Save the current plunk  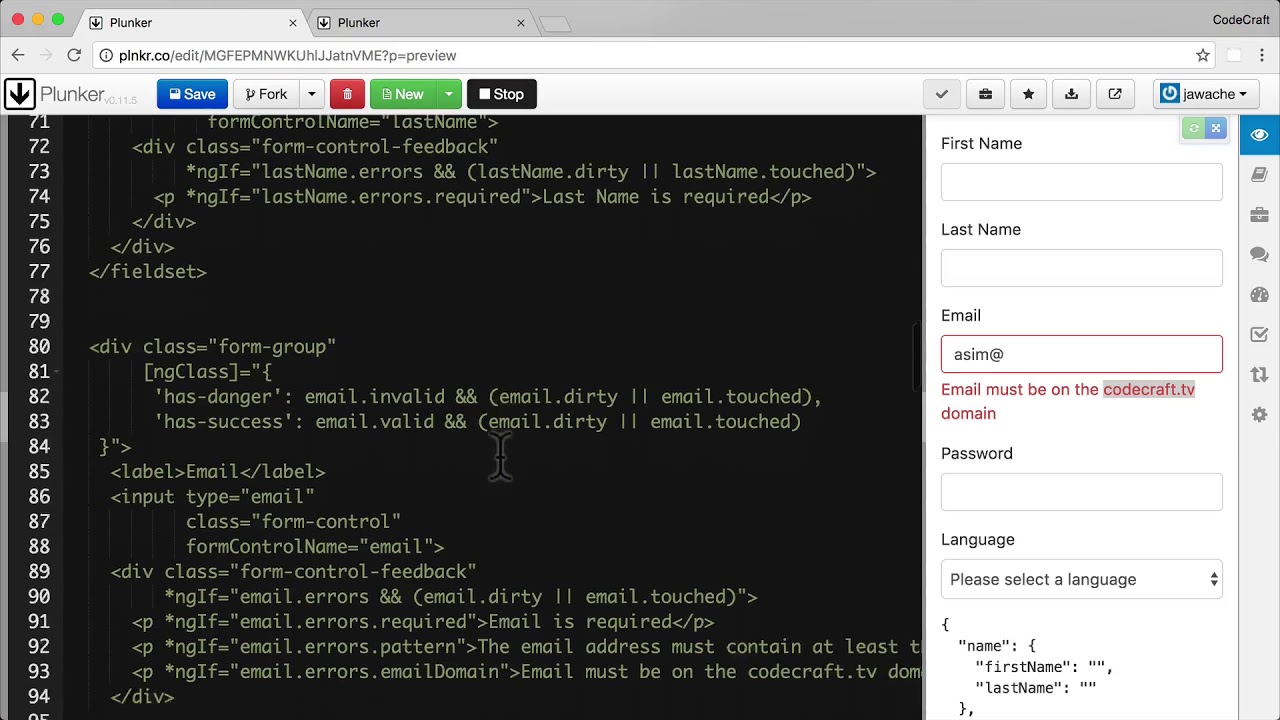[x=192, y=94]
